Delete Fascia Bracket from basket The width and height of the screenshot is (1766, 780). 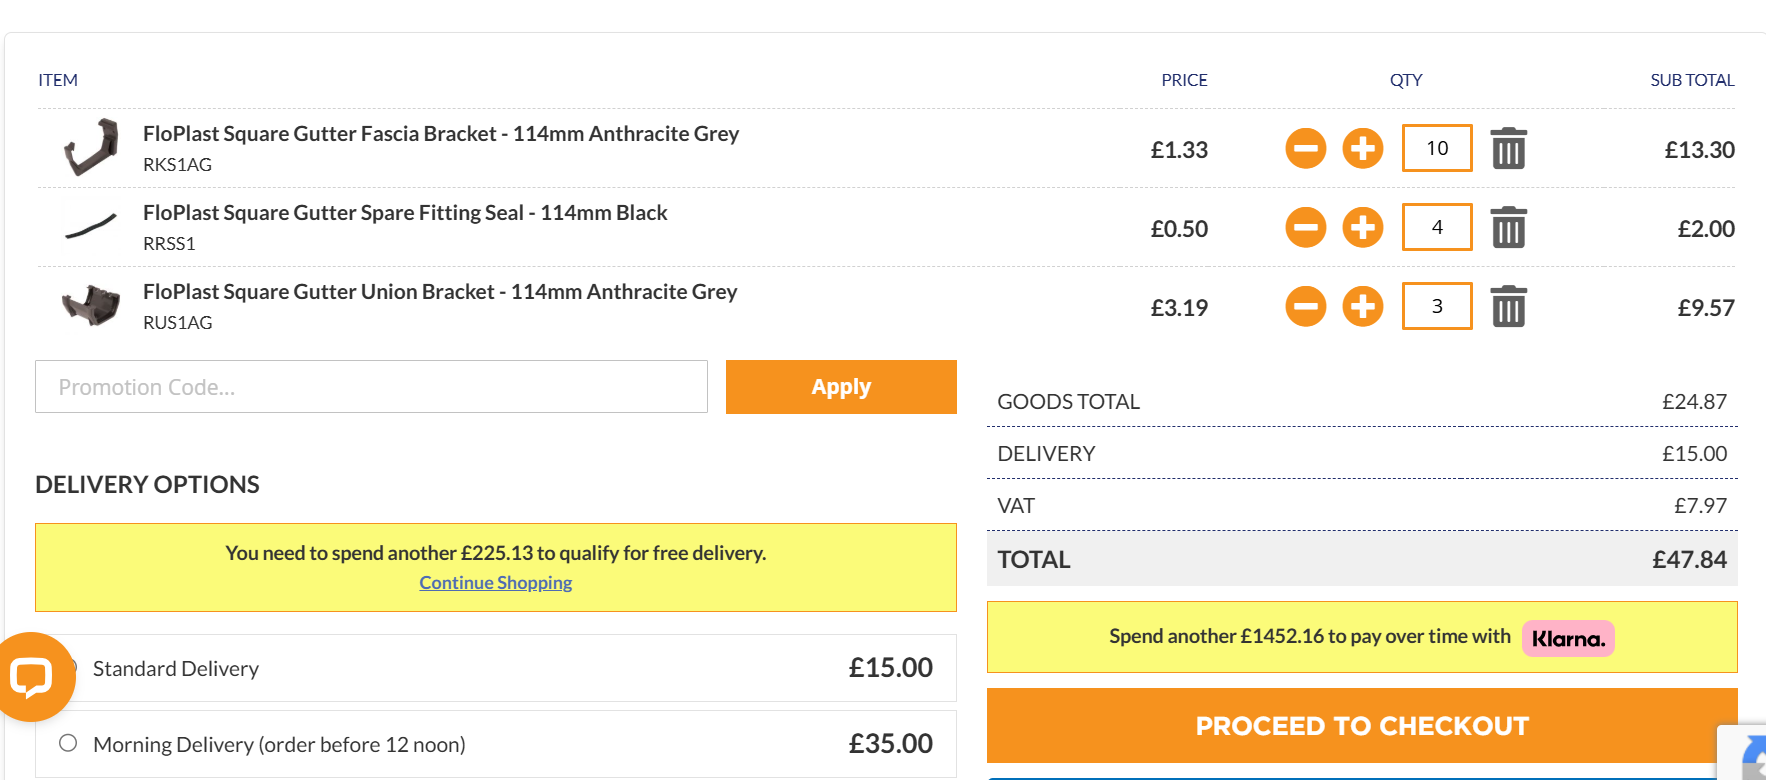pos(1508,149)
